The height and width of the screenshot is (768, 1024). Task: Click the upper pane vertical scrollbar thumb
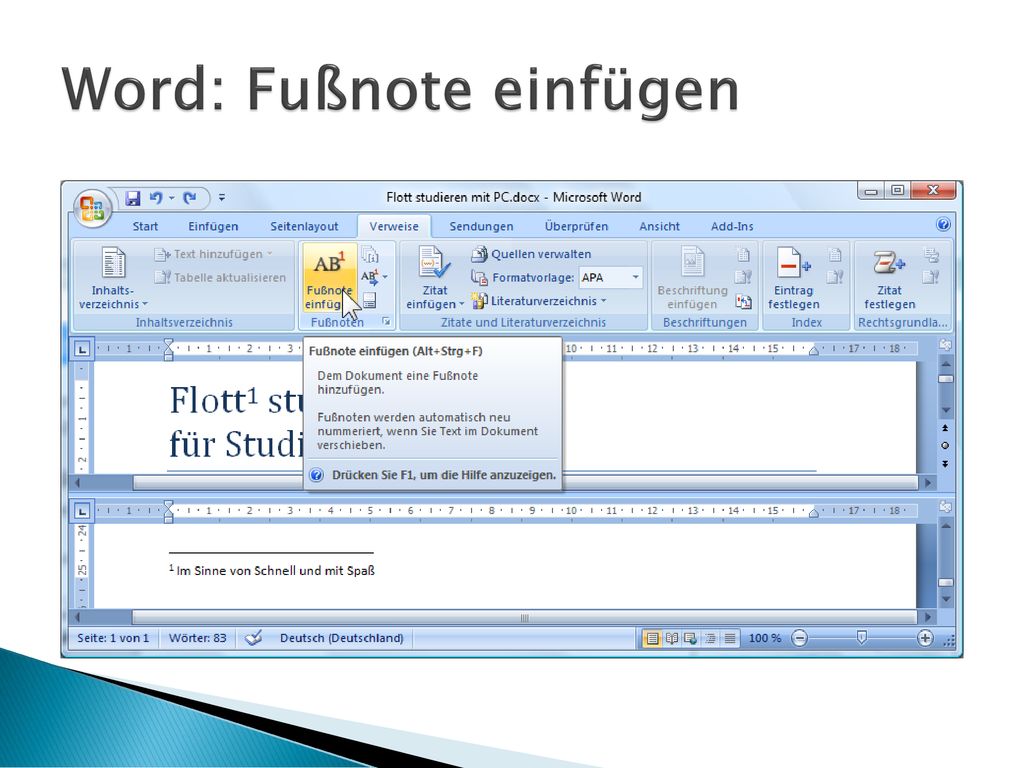click(x=945, y=379)
